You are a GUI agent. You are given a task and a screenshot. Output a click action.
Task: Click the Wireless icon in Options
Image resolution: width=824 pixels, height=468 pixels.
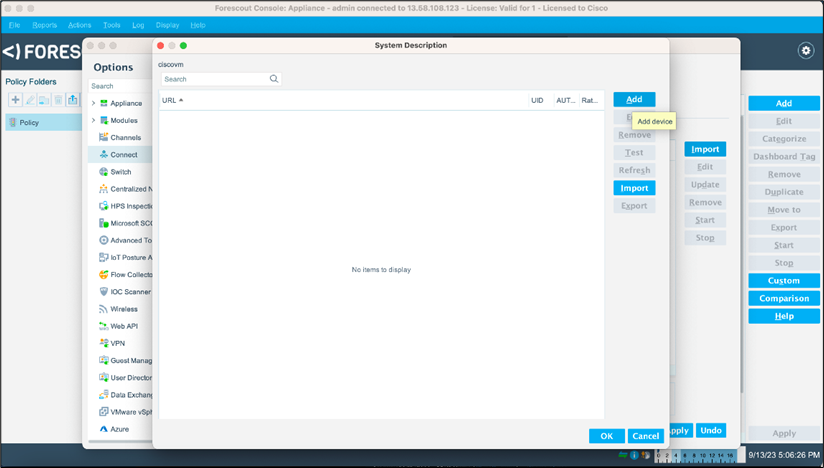click(x=104, y=309)
